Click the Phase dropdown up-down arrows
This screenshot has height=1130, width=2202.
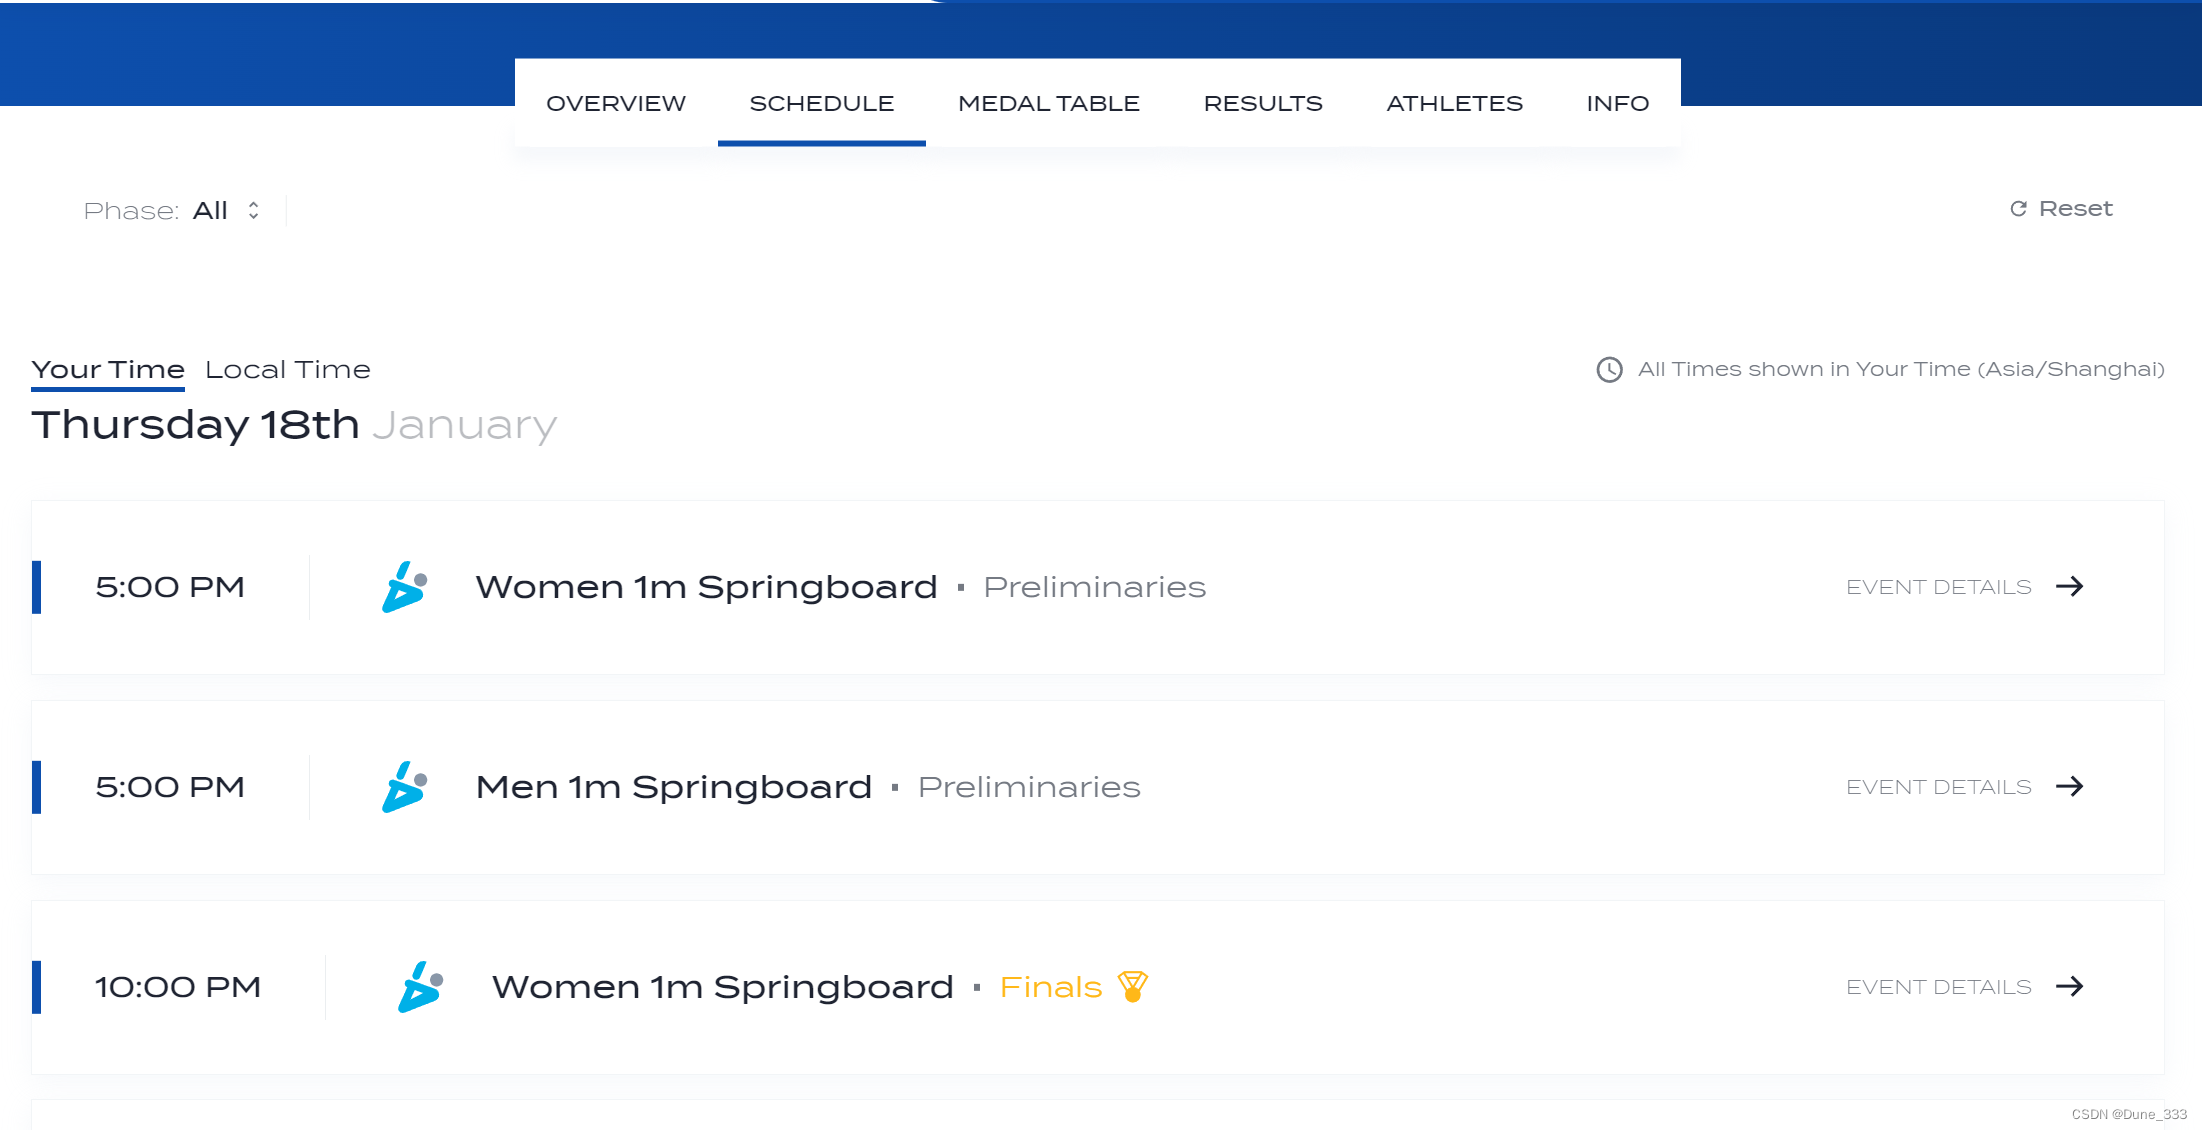[254, 211]
